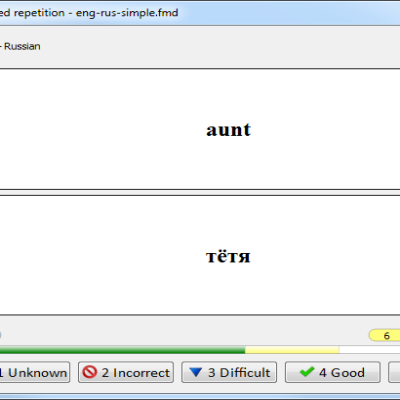Click the red prohibited icon on the Incorrect button
The height and width of the screenshot is (400, 400).
click(x=89, y=372)
